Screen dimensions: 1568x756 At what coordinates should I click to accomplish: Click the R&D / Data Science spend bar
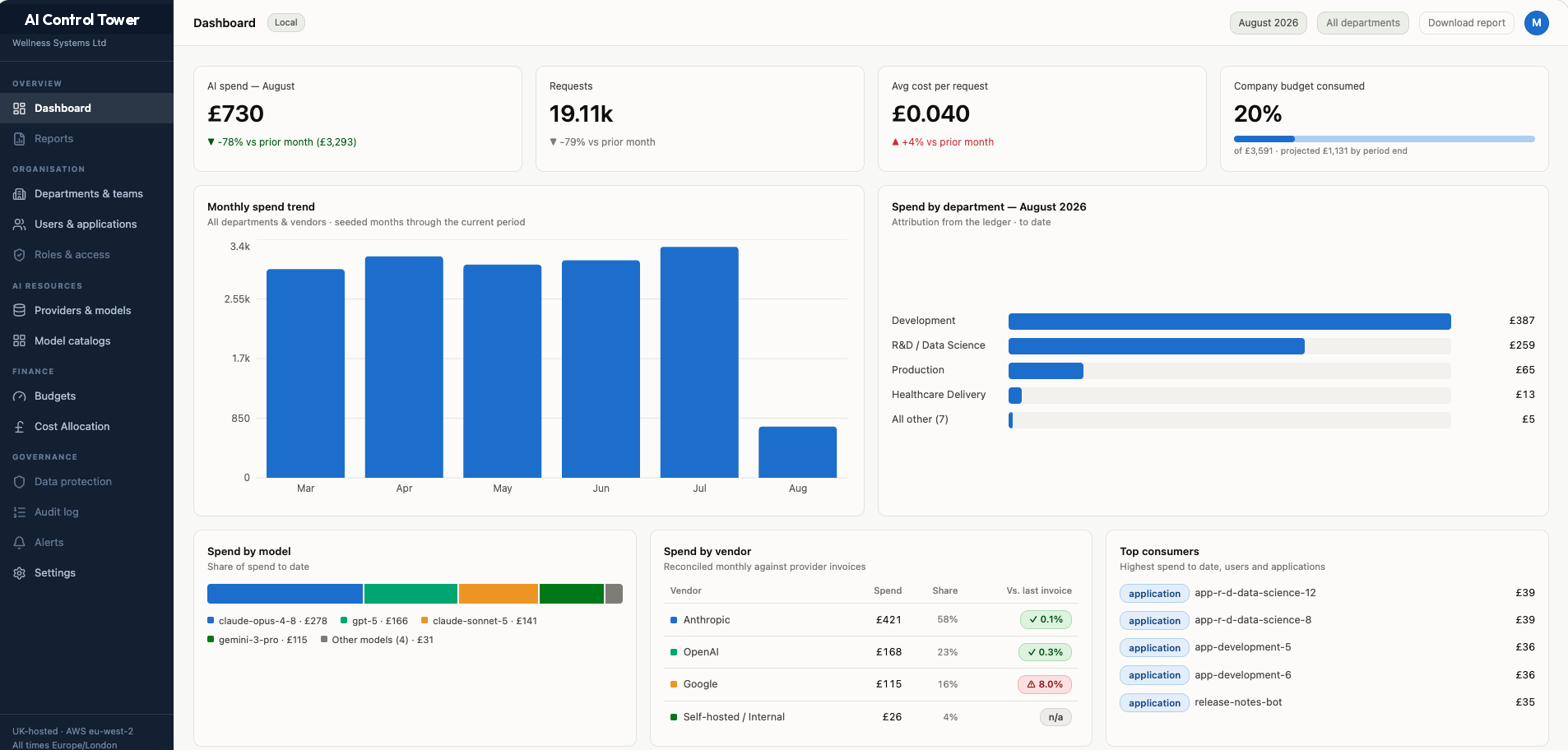click(1156, 346)
